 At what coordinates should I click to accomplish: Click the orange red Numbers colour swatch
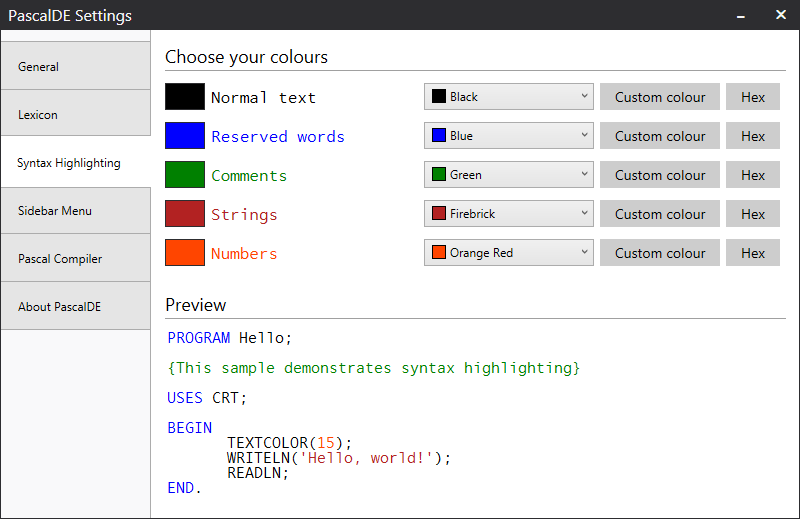185,253
